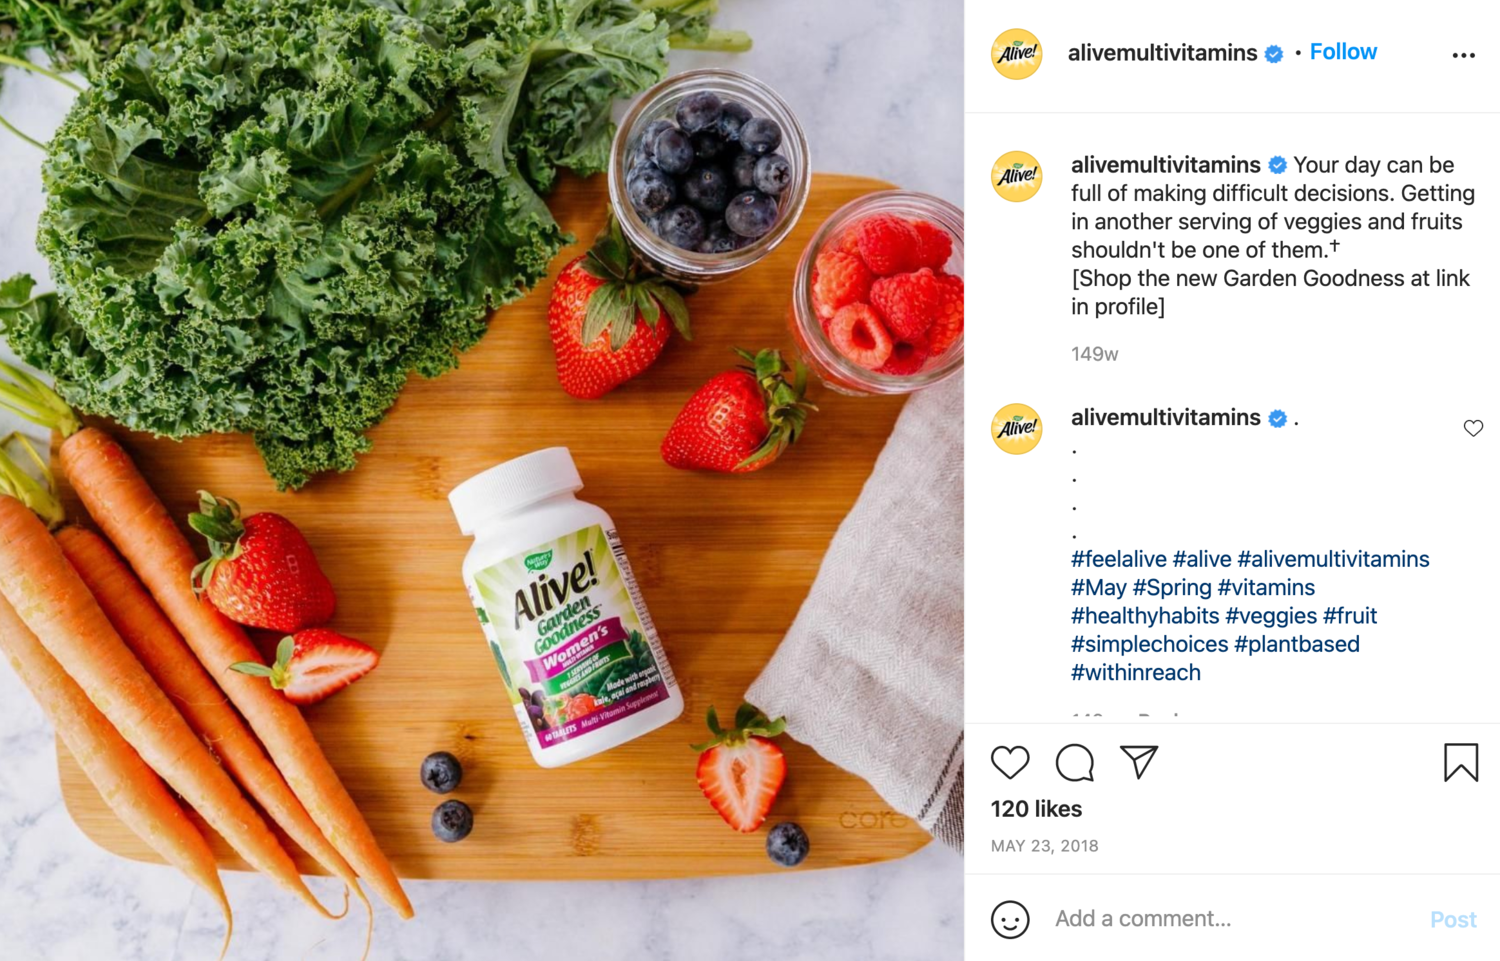Open comments via speech bubble icon
This screenshot has height=961, width=1500.
pos(1075,762)
